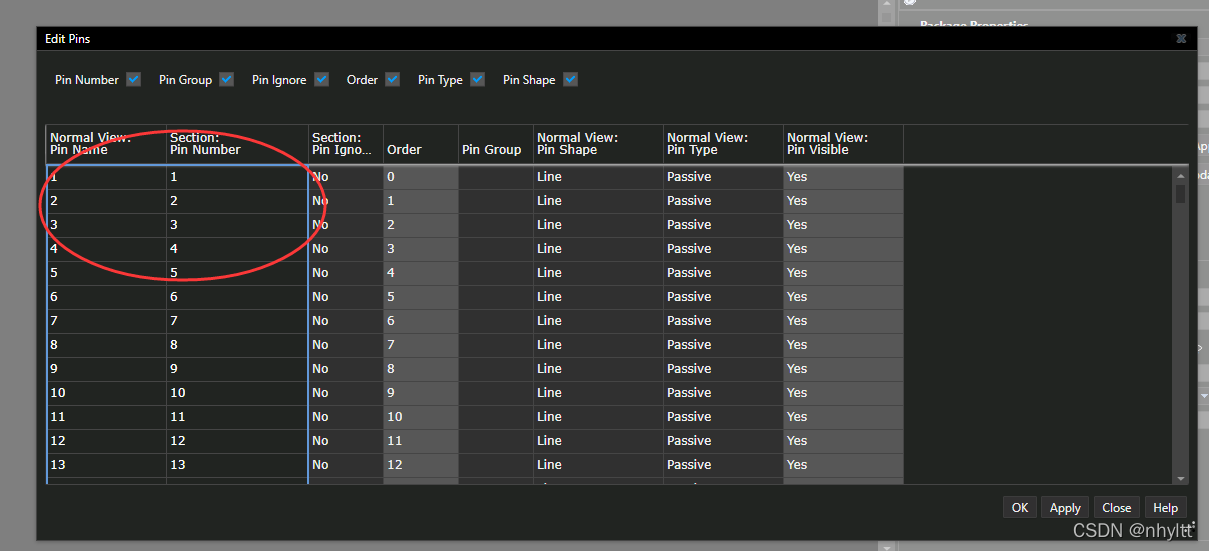1209x551 pixels.
Task: Click the Normal View Pin Type header
Action: (722, 144)
